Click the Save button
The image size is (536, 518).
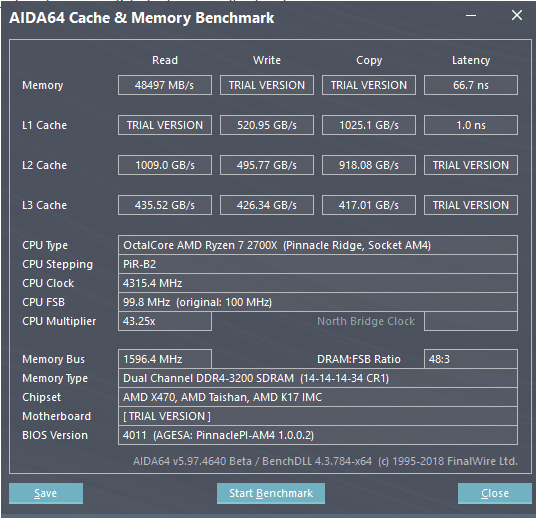[x=46, y=493]
